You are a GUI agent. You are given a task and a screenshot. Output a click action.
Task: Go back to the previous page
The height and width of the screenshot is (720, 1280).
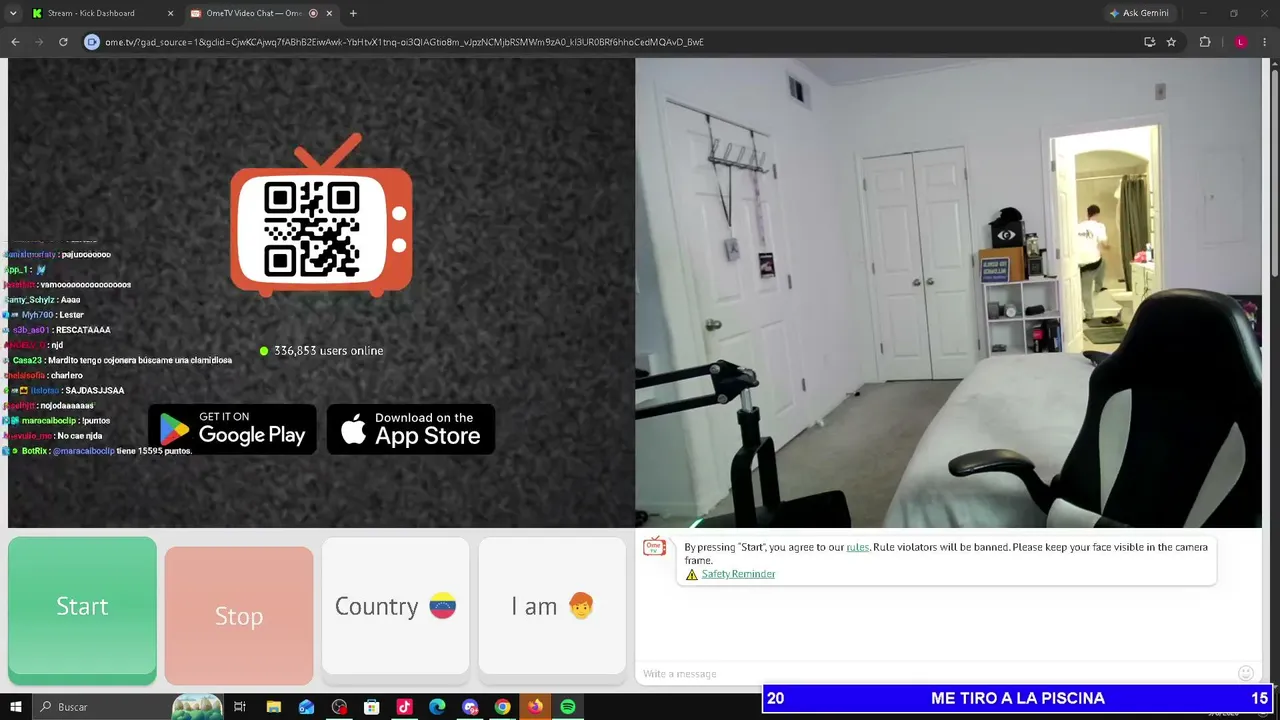15,42
